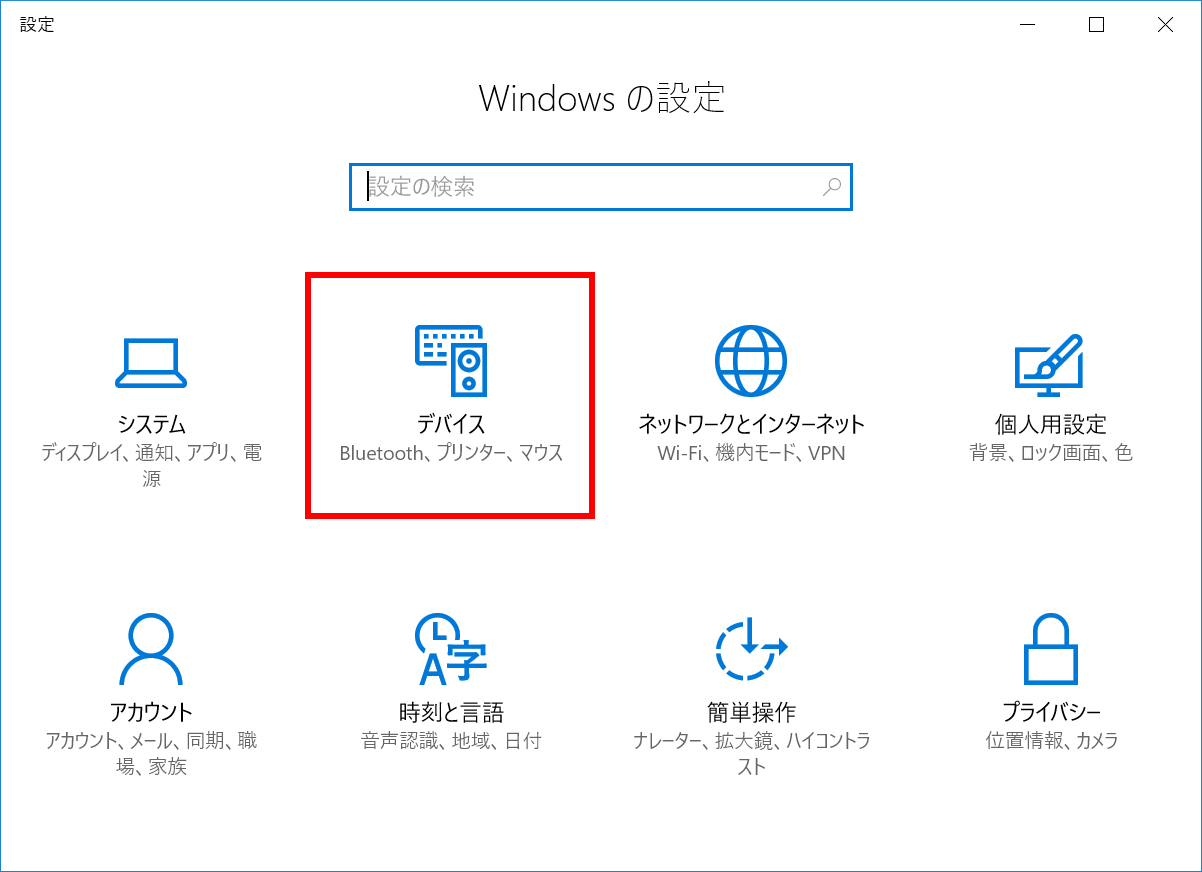Image resolution: width=1202 pixels, height=872 pixels.
Task: Click the 'Wi-Fi、機内モード、VPN' description
Action: tap(751, 453)
